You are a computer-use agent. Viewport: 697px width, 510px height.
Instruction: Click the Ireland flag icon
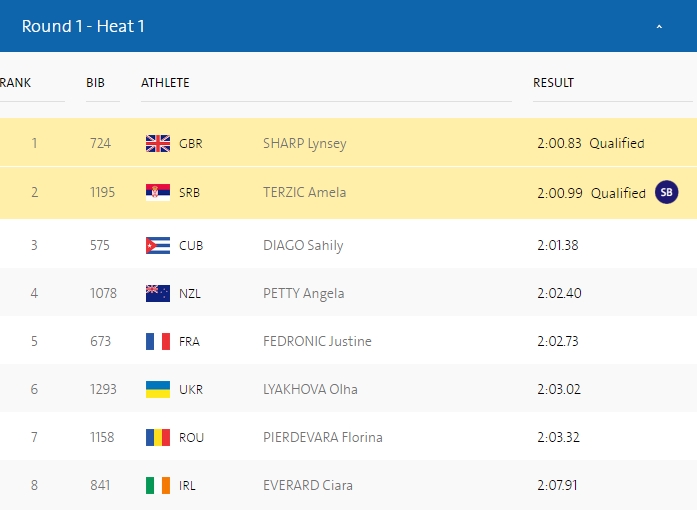click(x=158, y=485)
